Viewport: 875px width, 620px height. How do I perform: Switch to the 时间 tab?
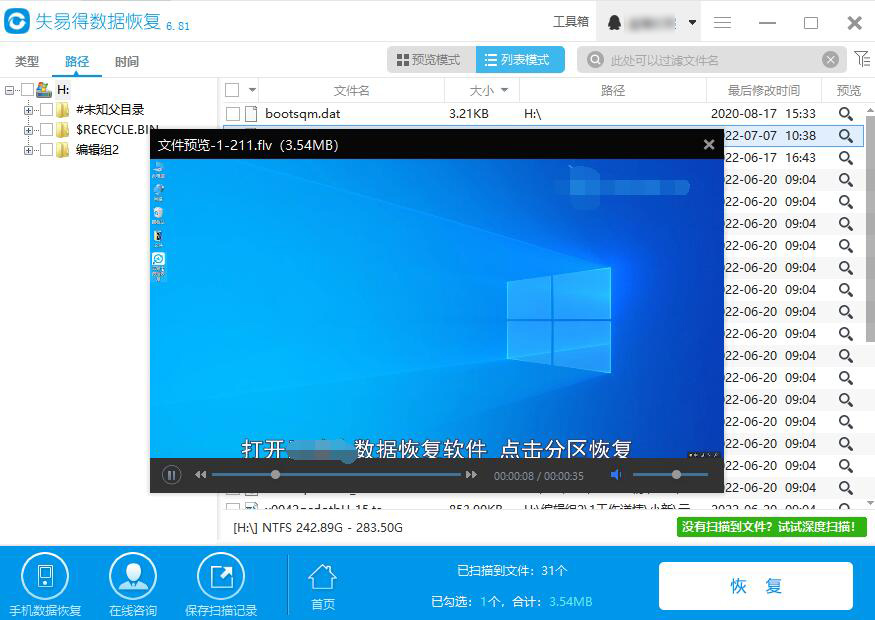click(x=127, y=62)
